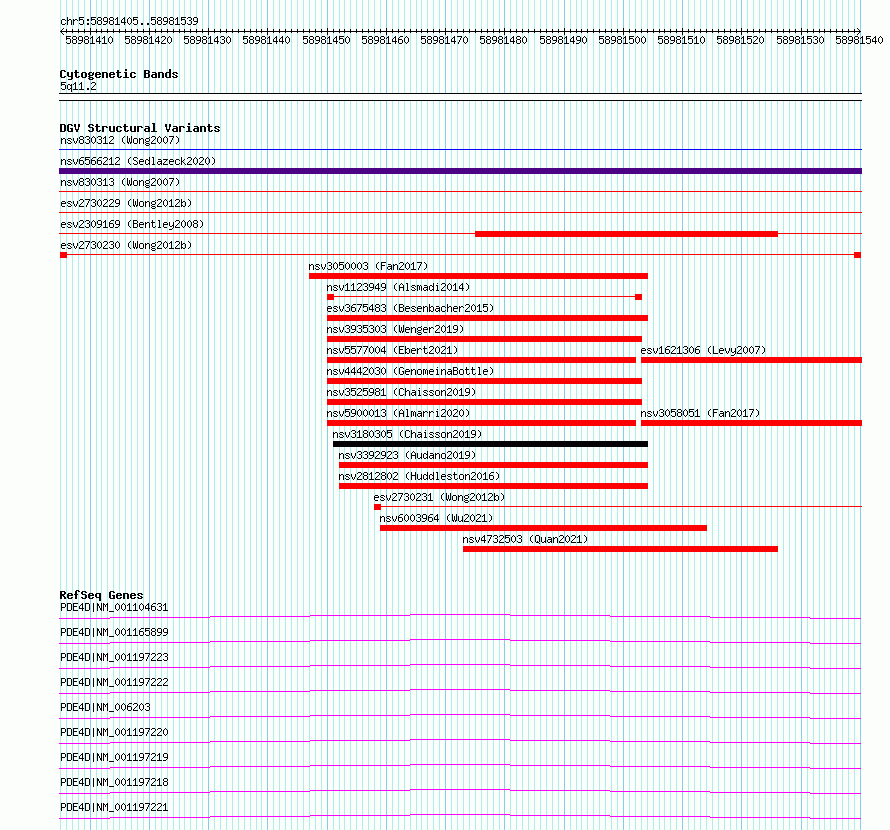This screenshot has width=890, height=830.
Task: Open variant nsv1123949 (Alsmadi2014) label
Action: 398,287
